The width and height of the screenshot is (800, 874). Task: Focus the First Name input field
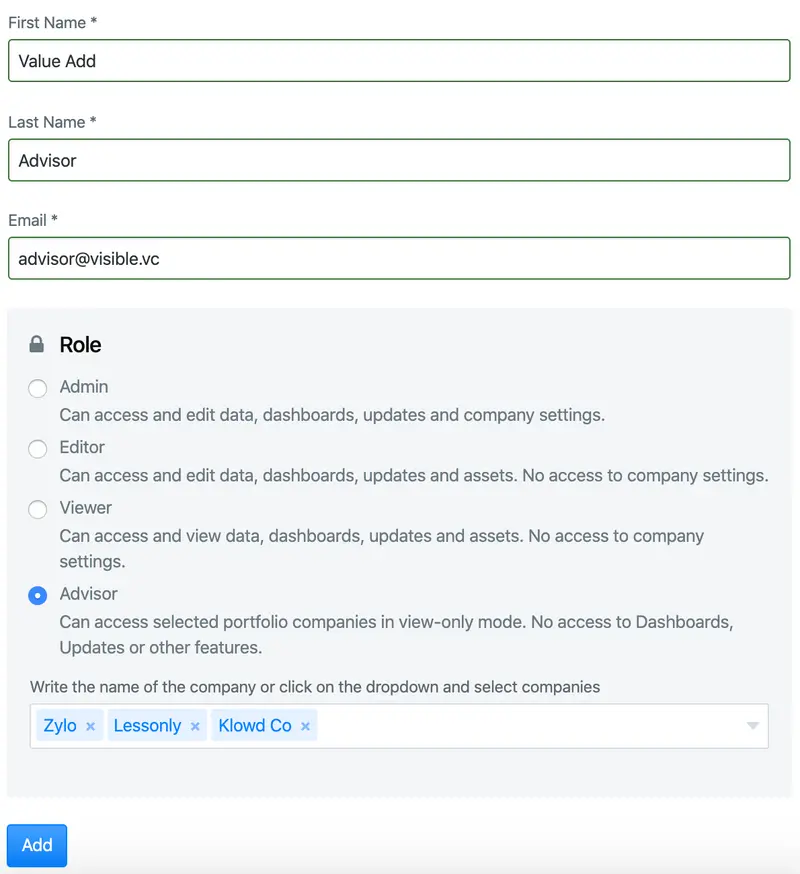399,61
